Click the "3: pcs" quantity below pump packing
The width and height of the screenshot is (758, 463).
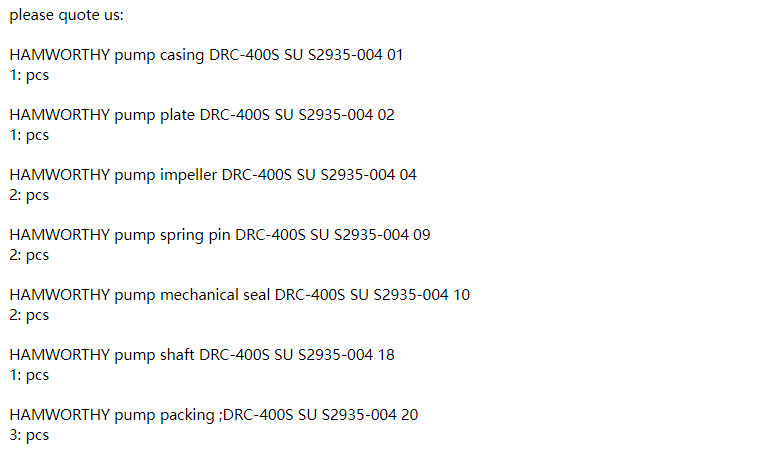coord(29,435)
